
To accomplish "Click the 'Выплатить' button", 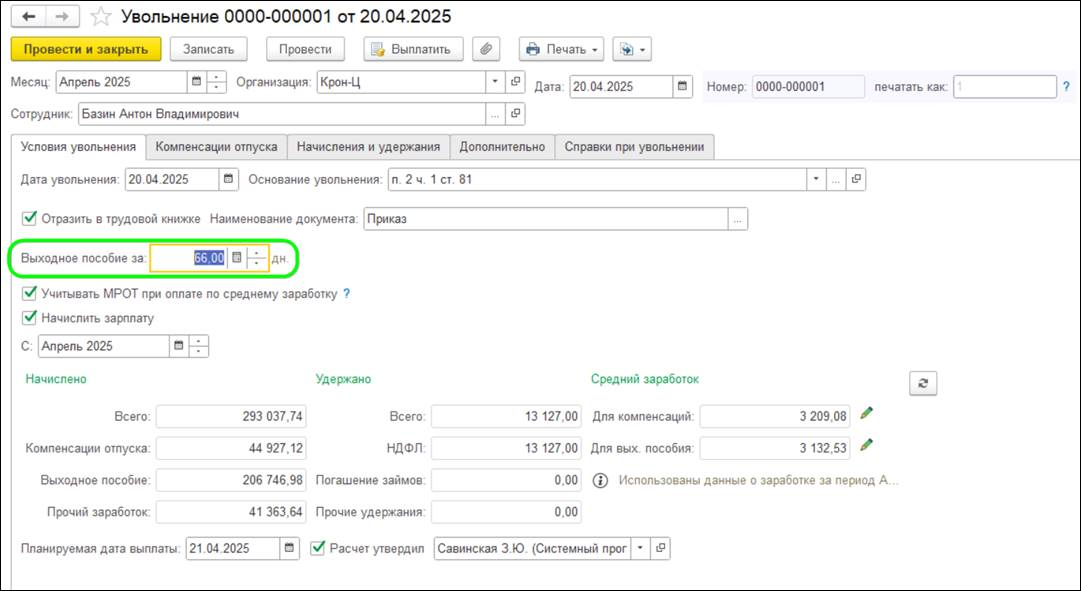I will pyautogui.click(x=413, y=49).
